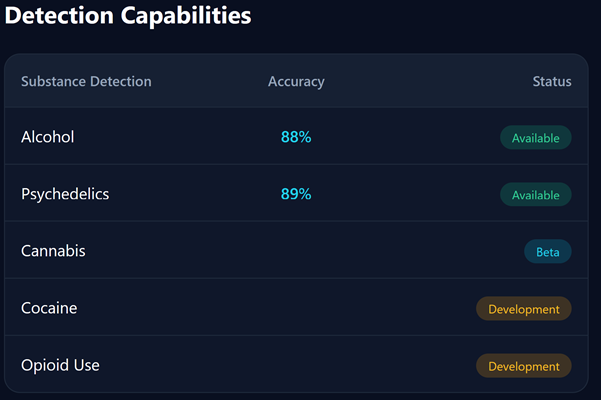Click the Beta status badge

click(x=547, y=252)
